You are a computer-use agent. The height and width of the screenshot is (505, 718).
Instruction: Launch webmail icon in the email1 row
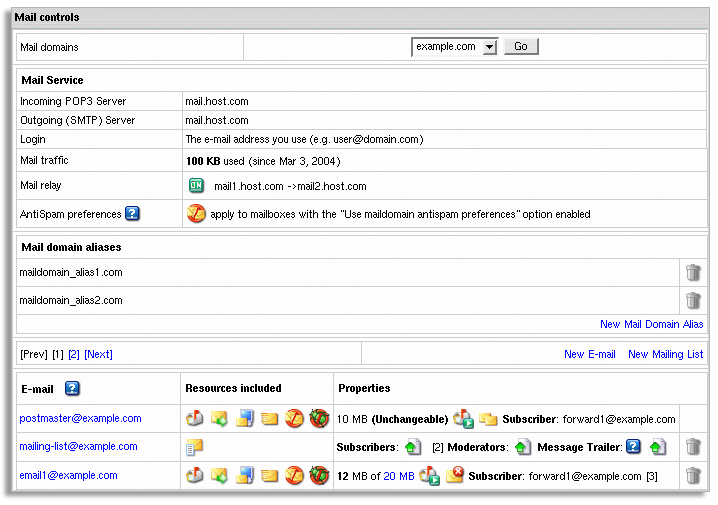pyautogui.click(x=430, y=476)
